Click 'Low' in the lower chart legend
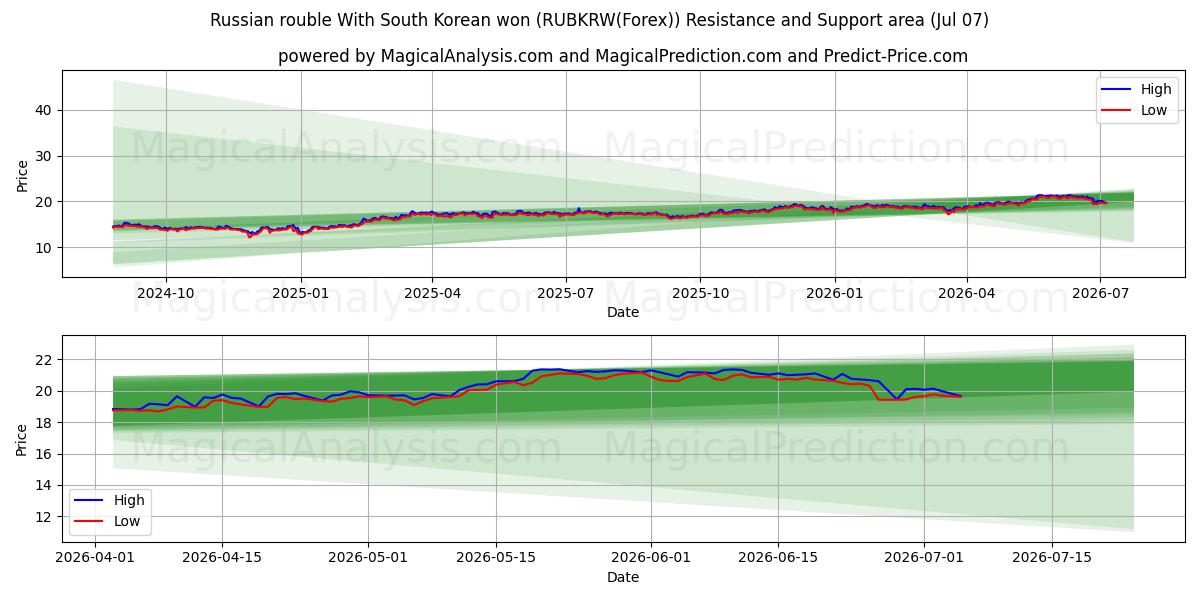This screenshot has height=600, width=1200. [x=127, y=521]
